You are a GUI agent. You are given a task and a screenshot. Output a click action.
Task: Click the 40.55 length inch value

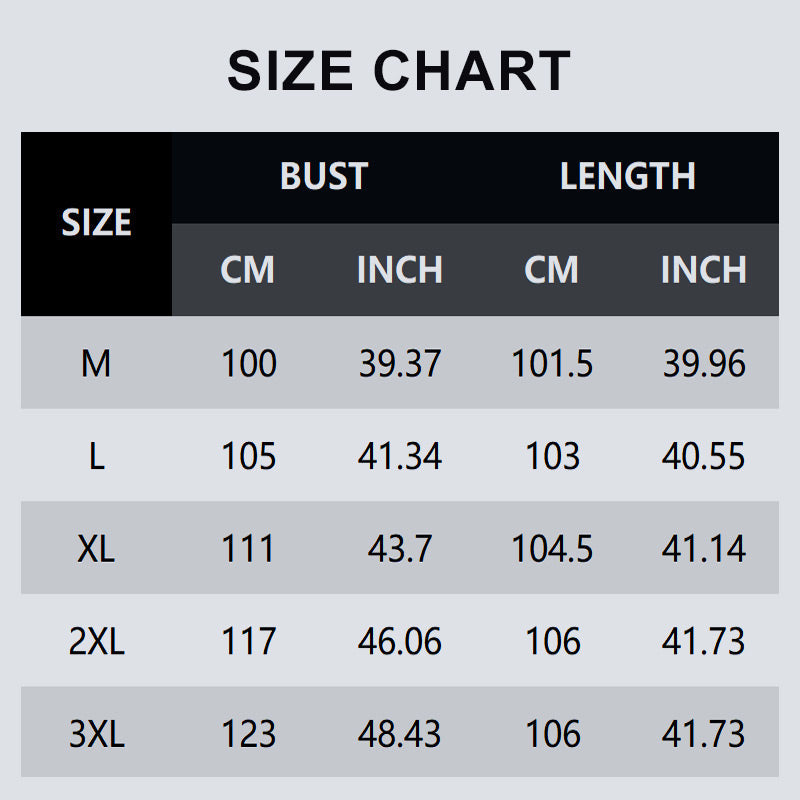(704, 456)
